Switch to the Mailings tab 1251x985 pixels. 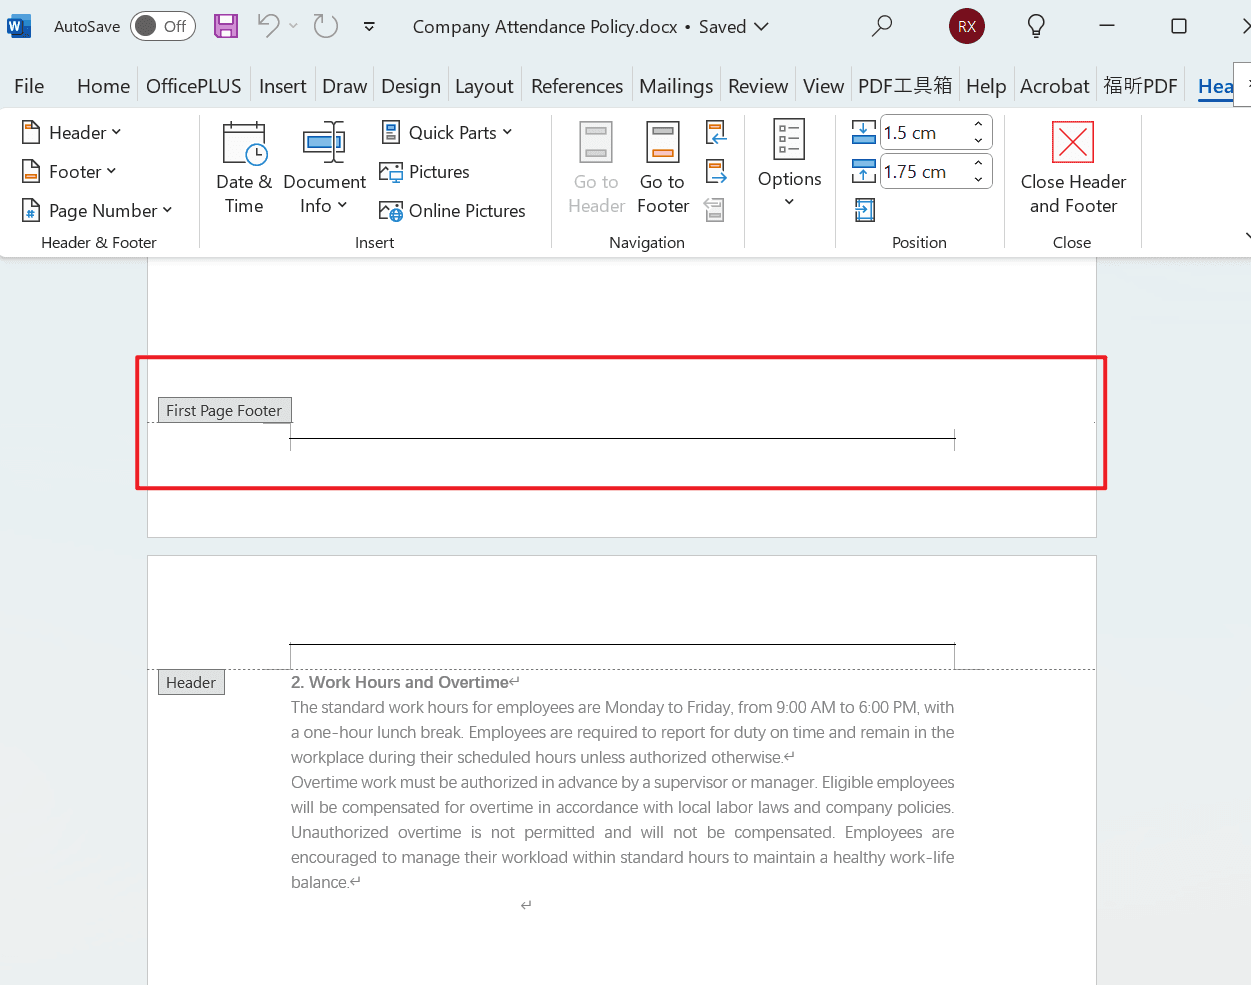676,86
